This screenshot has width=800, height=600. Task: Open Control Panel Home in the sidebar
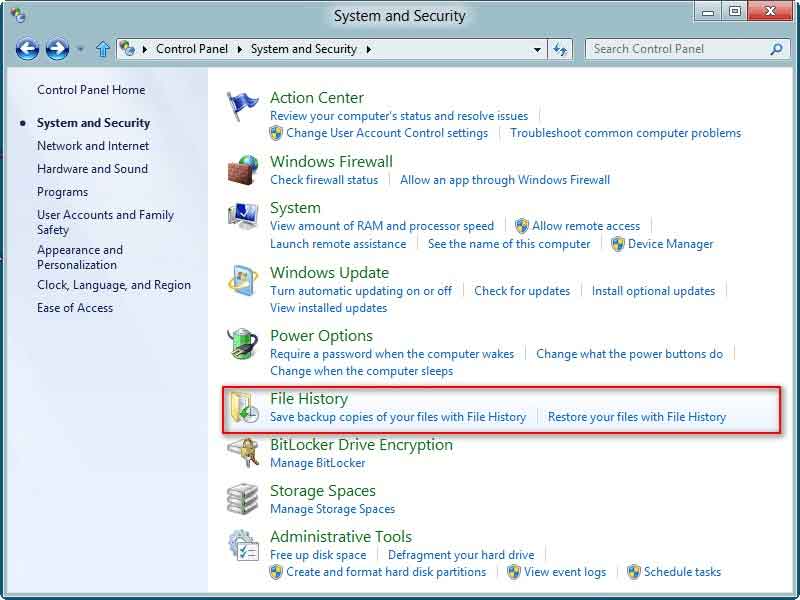pos(91,90)
